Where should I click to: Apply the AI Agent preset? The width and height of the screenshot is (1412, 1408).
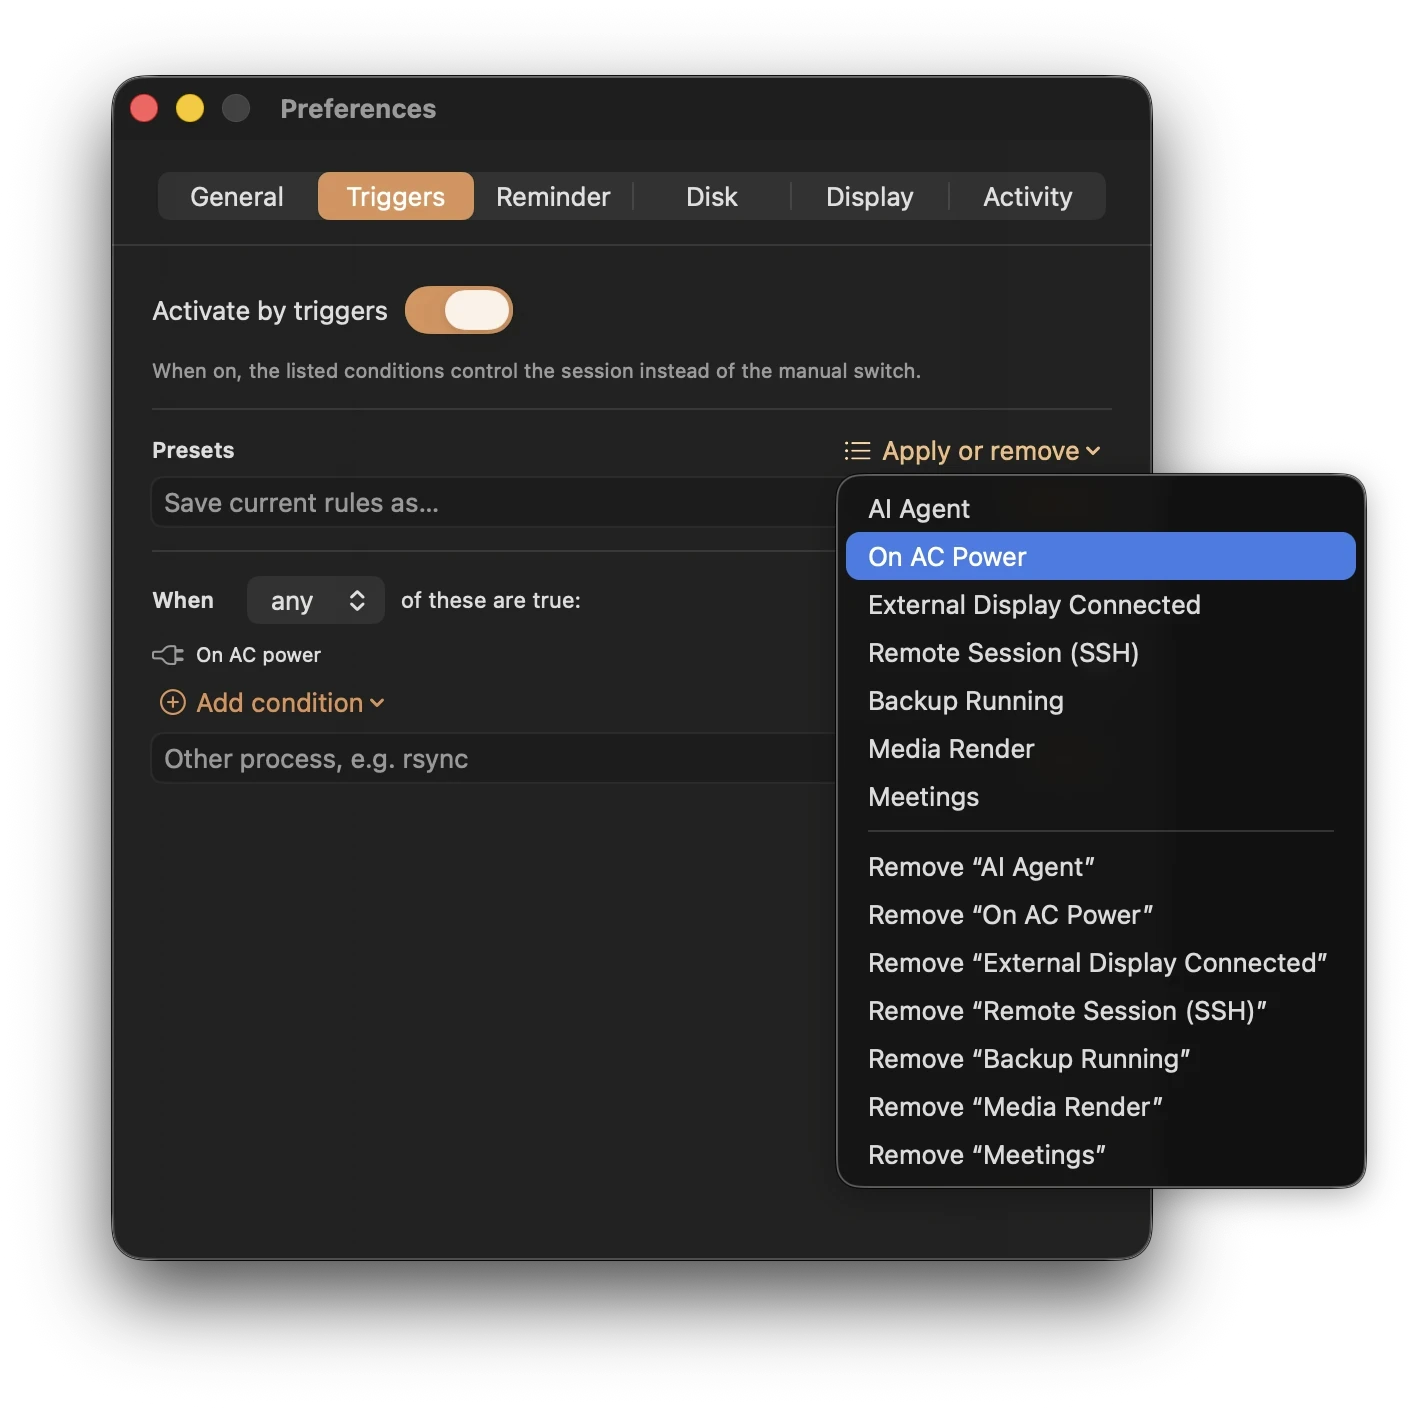(1101, 509)
